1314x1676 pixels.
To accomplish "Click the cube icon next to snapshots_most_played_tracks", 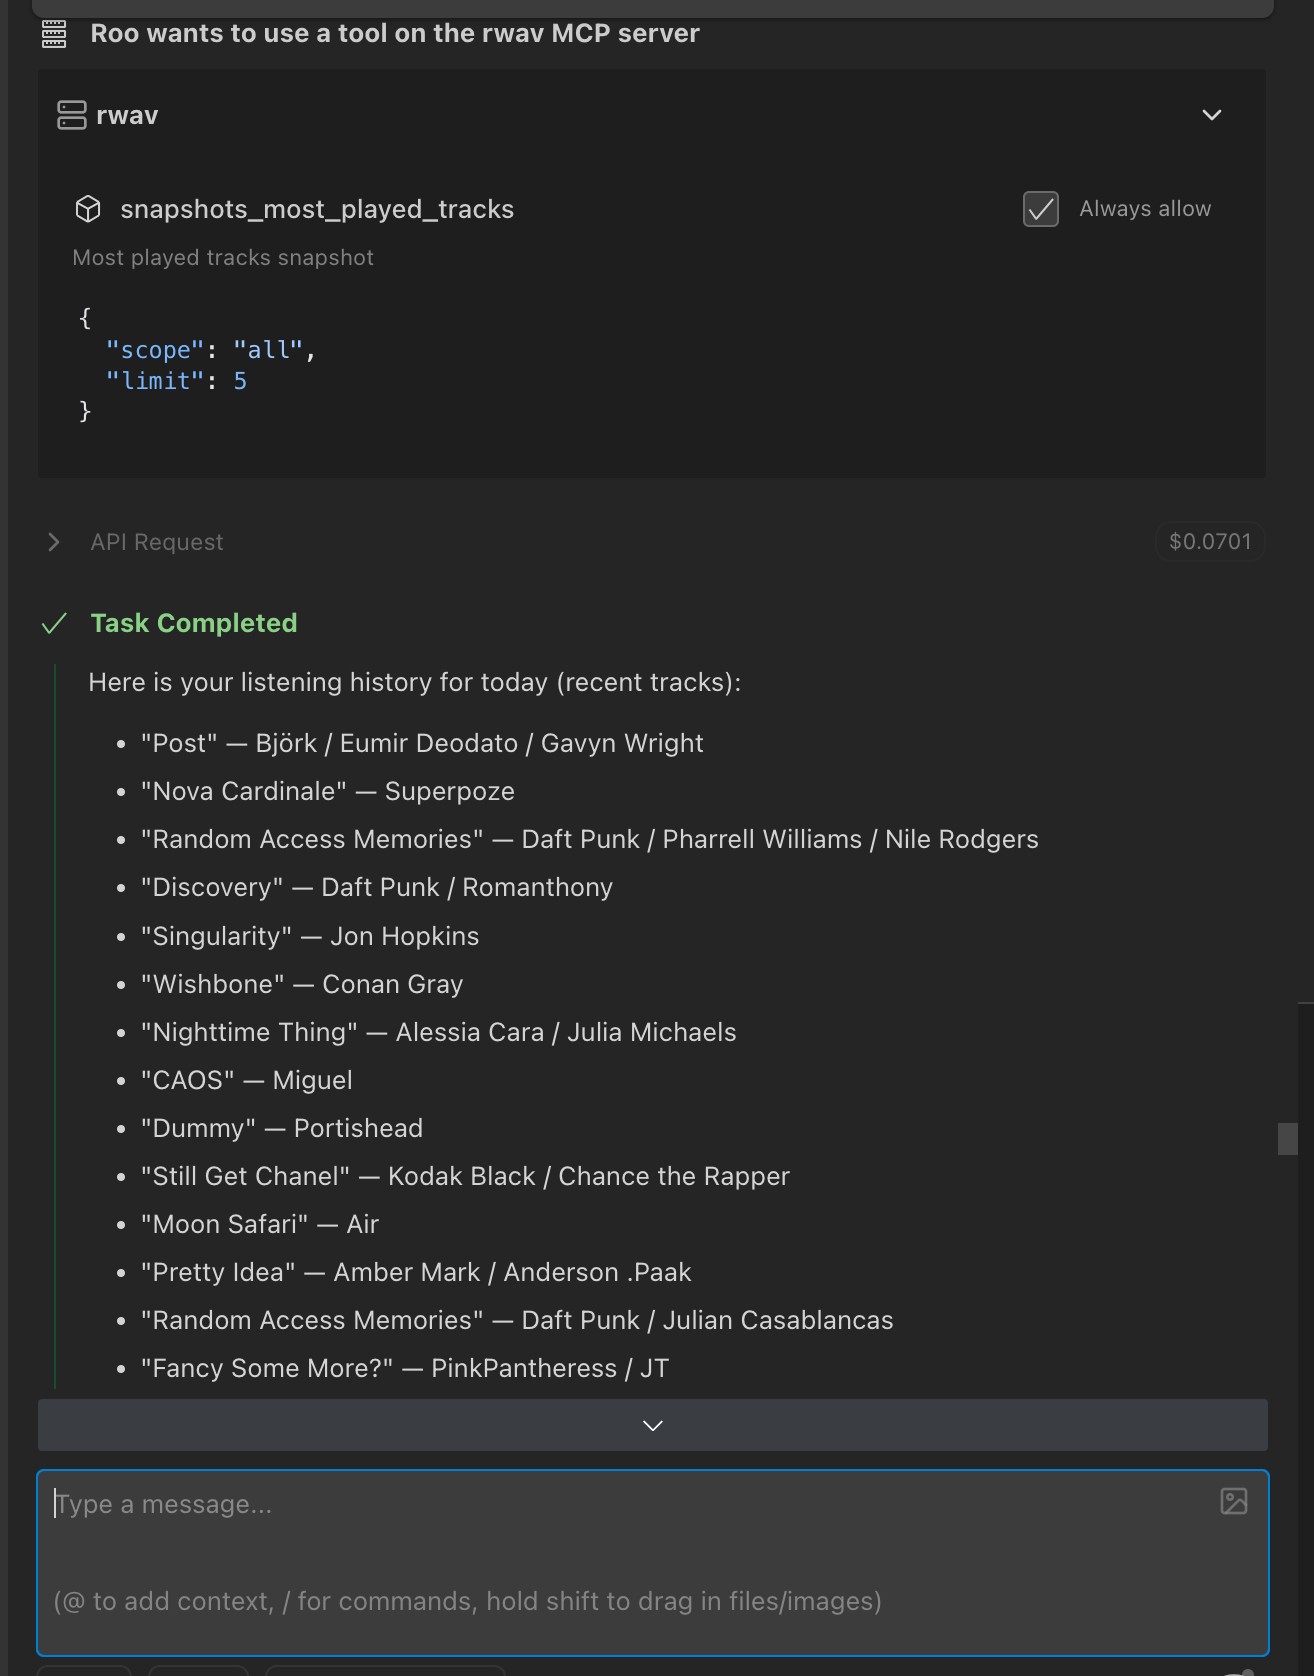I will (x=88, y=209).
